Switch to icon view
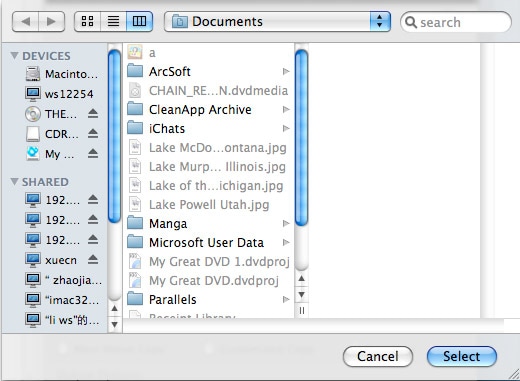520x381 pixels. click(87, 22)
